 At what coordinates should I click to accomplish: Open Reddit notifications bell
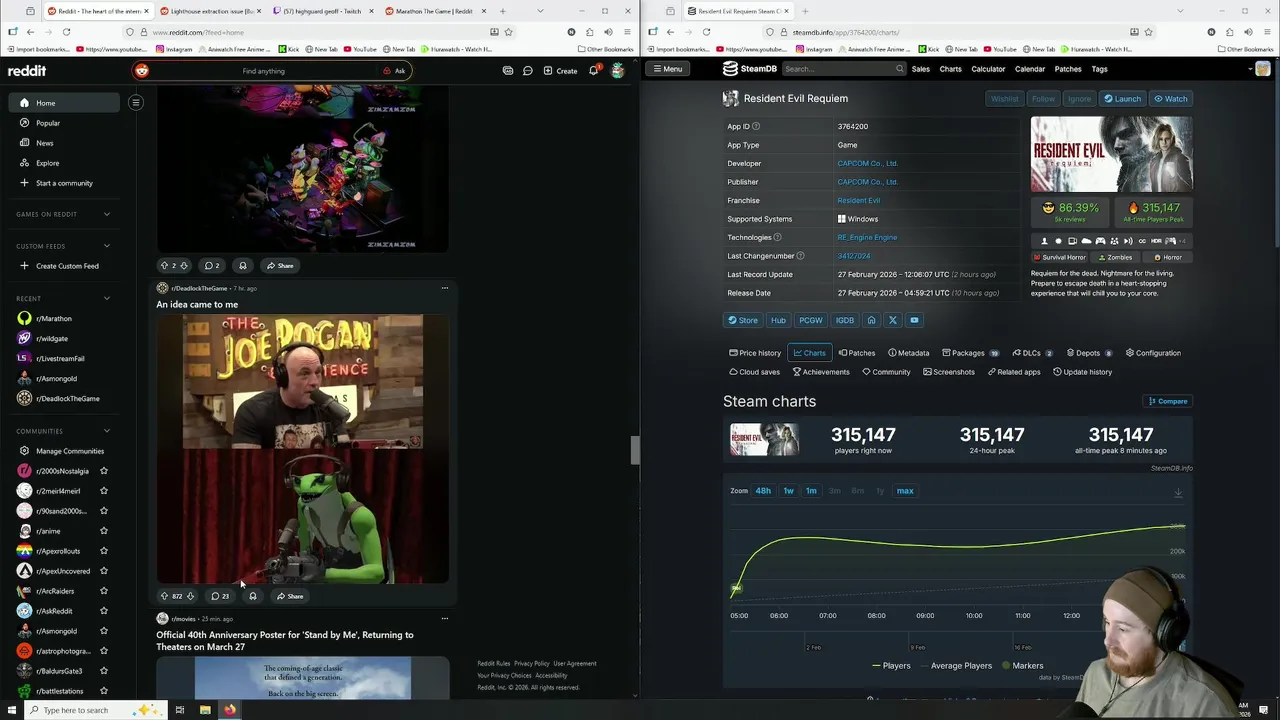pyautogui.click(x=593, y=71)
